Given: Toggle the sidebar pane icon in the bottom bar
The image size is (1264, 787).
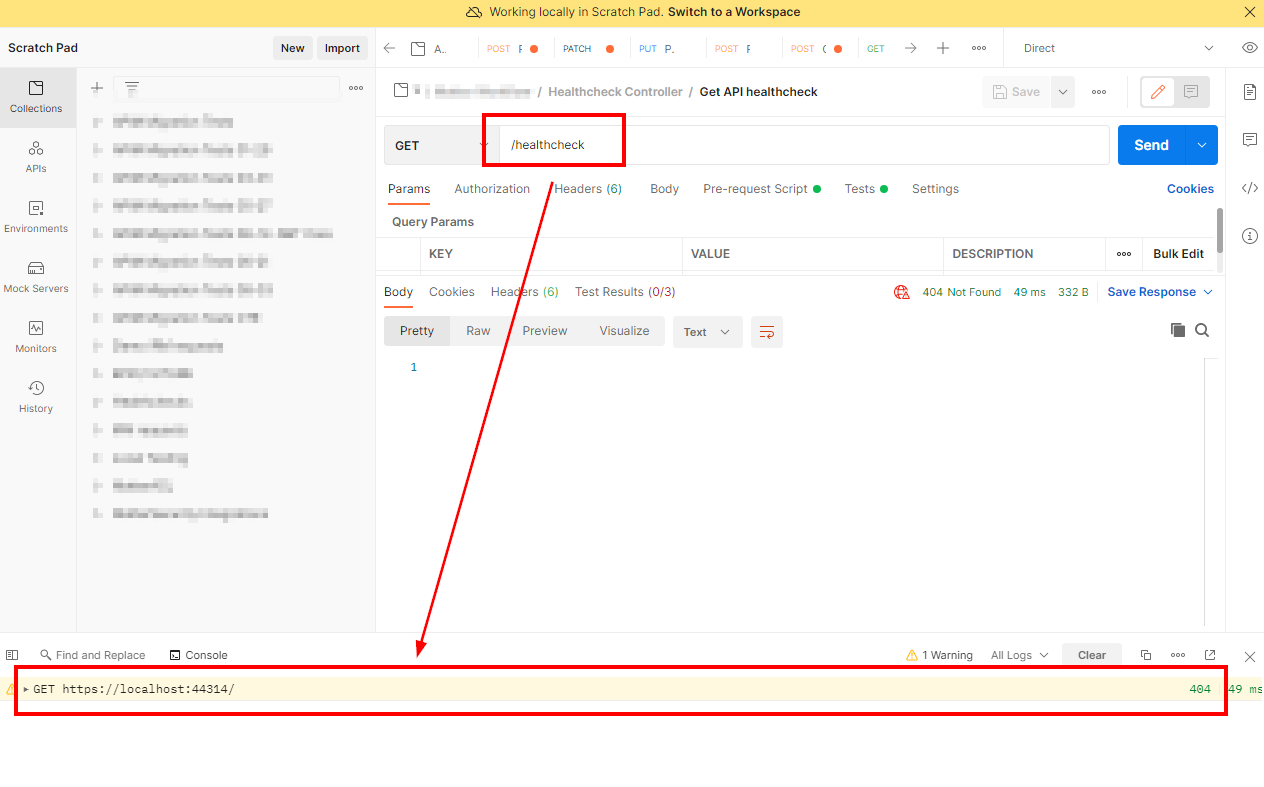Looking at the screenshot, I should [x=12, y=655].
